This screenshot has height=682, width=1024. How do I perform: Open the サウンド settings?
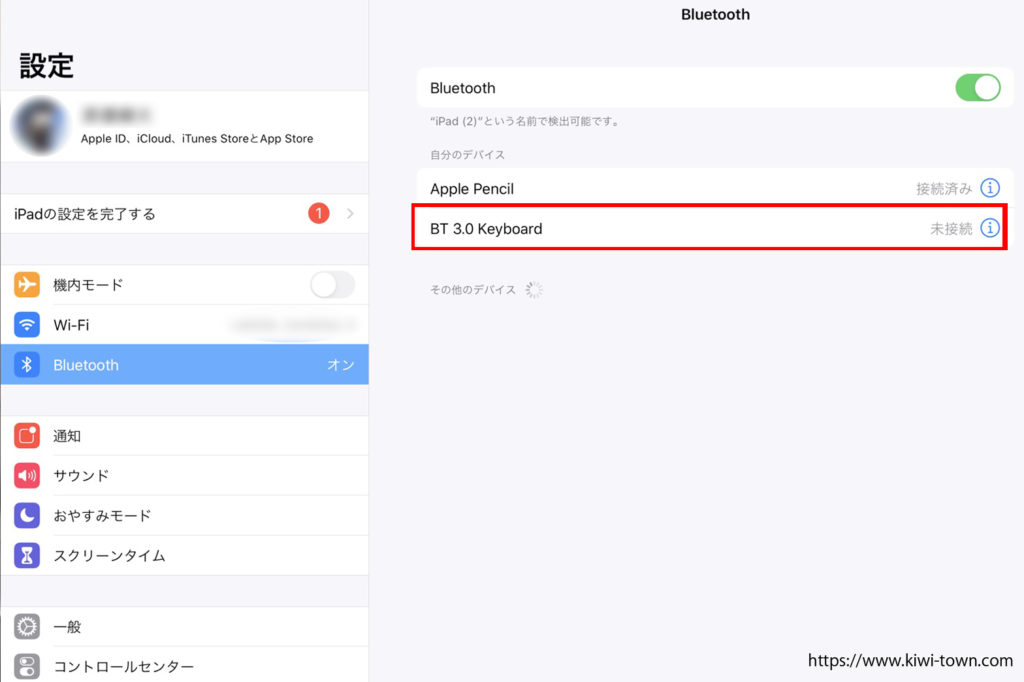click(185, 476)
